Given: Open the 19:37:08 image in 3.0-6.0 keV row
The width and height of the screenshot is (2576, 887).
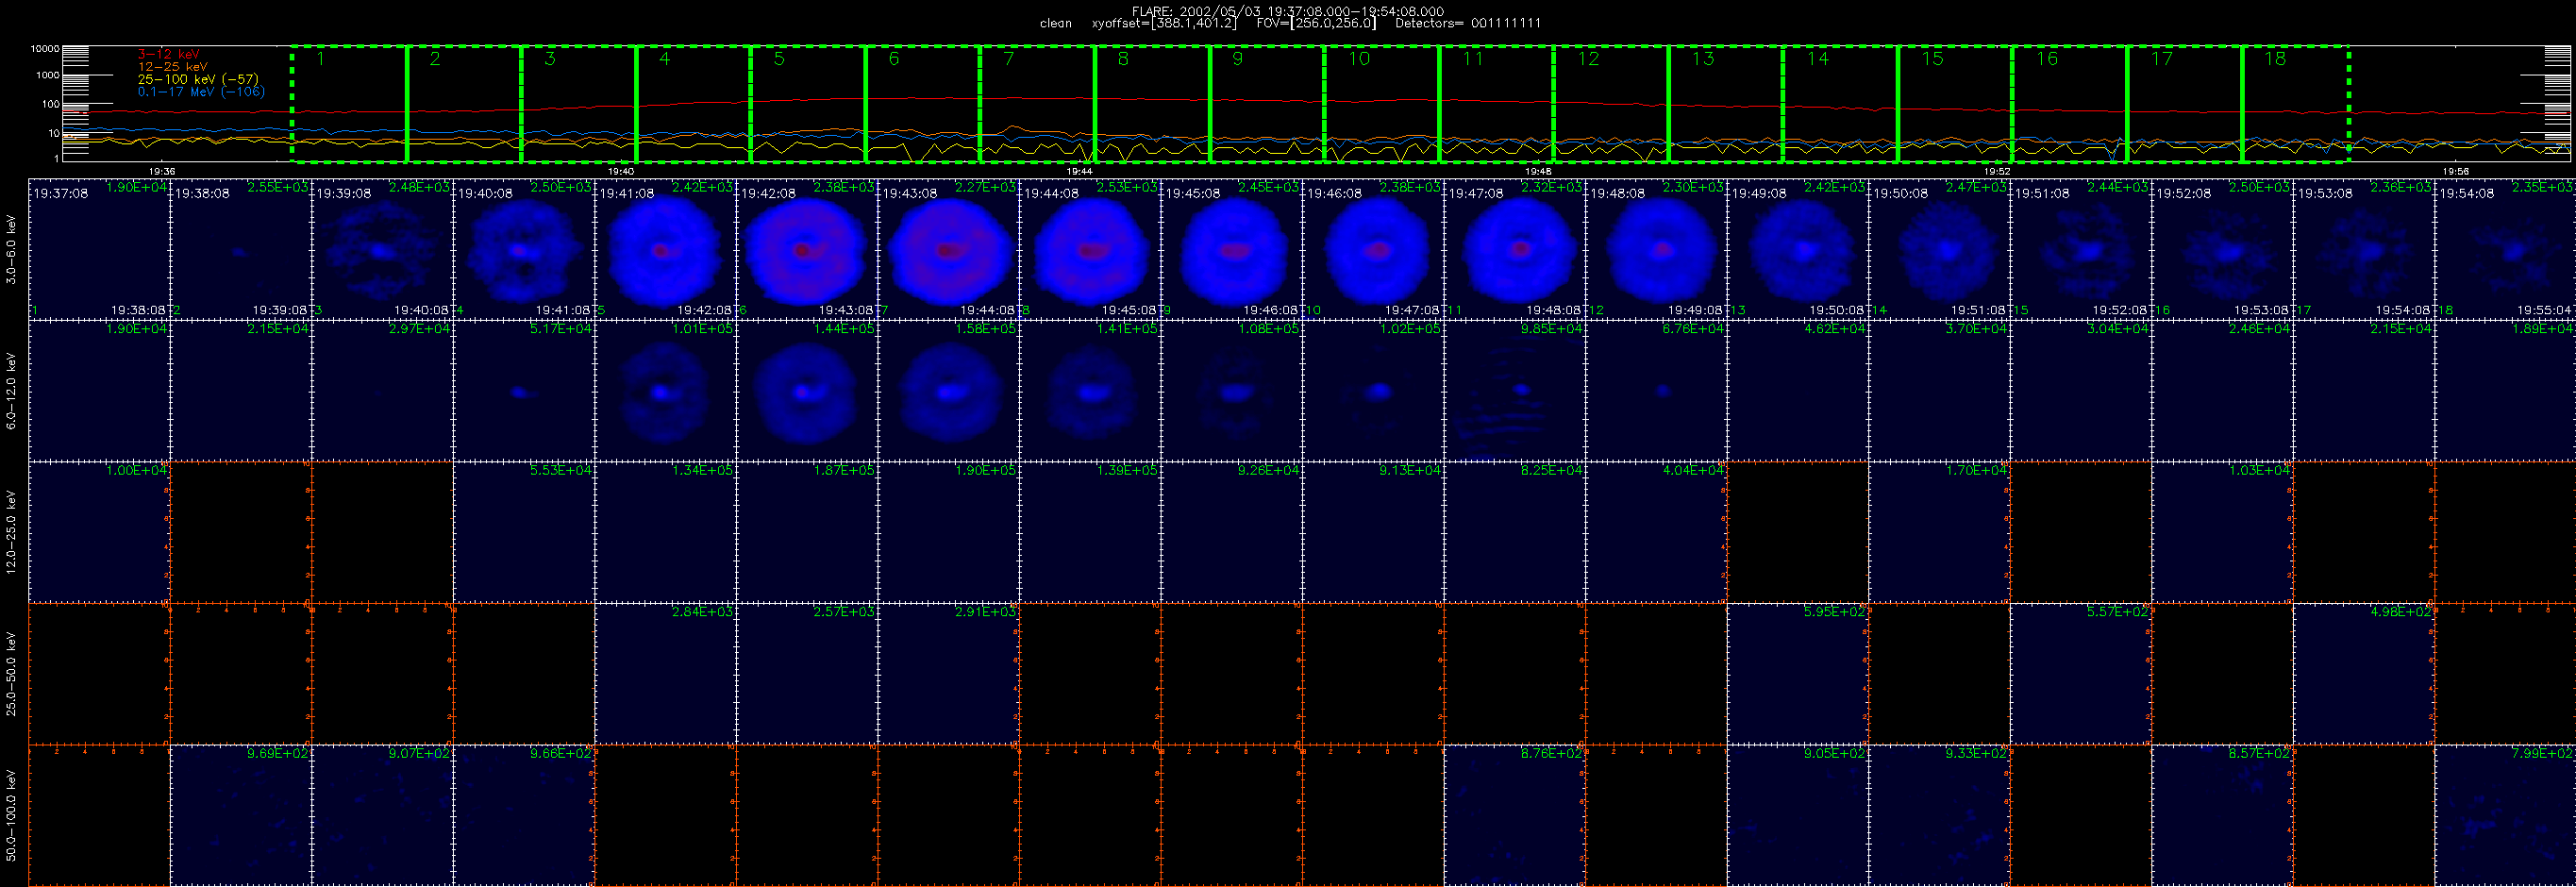Looking at the screenshot, I should point(100,250).
